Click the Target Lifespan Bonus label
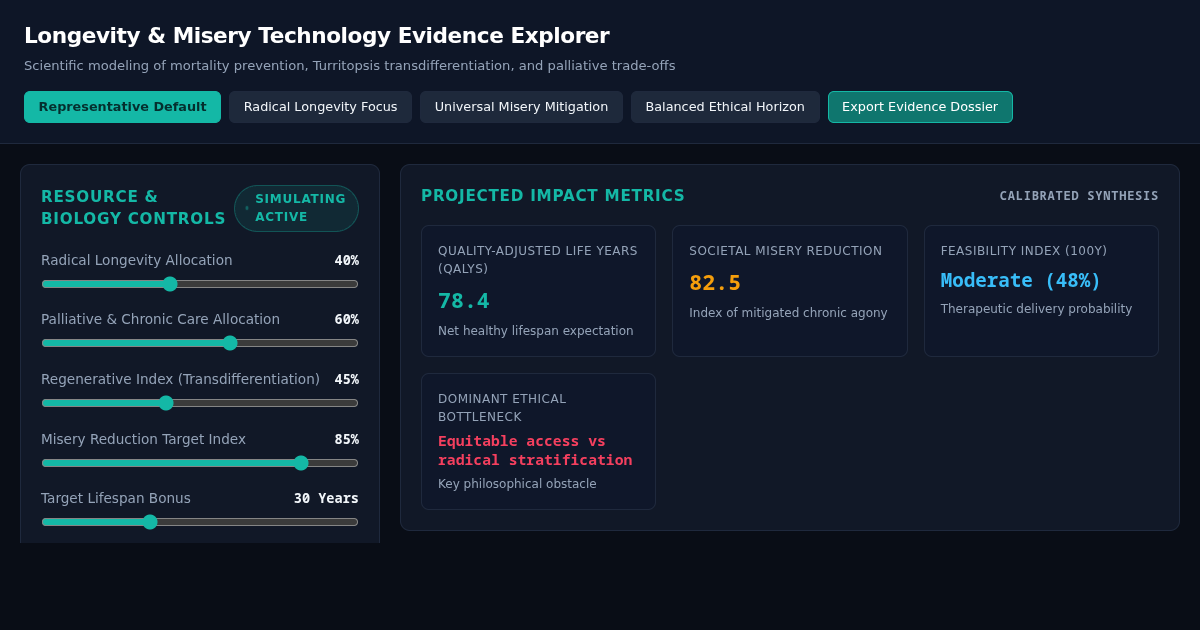 [116, 498]
